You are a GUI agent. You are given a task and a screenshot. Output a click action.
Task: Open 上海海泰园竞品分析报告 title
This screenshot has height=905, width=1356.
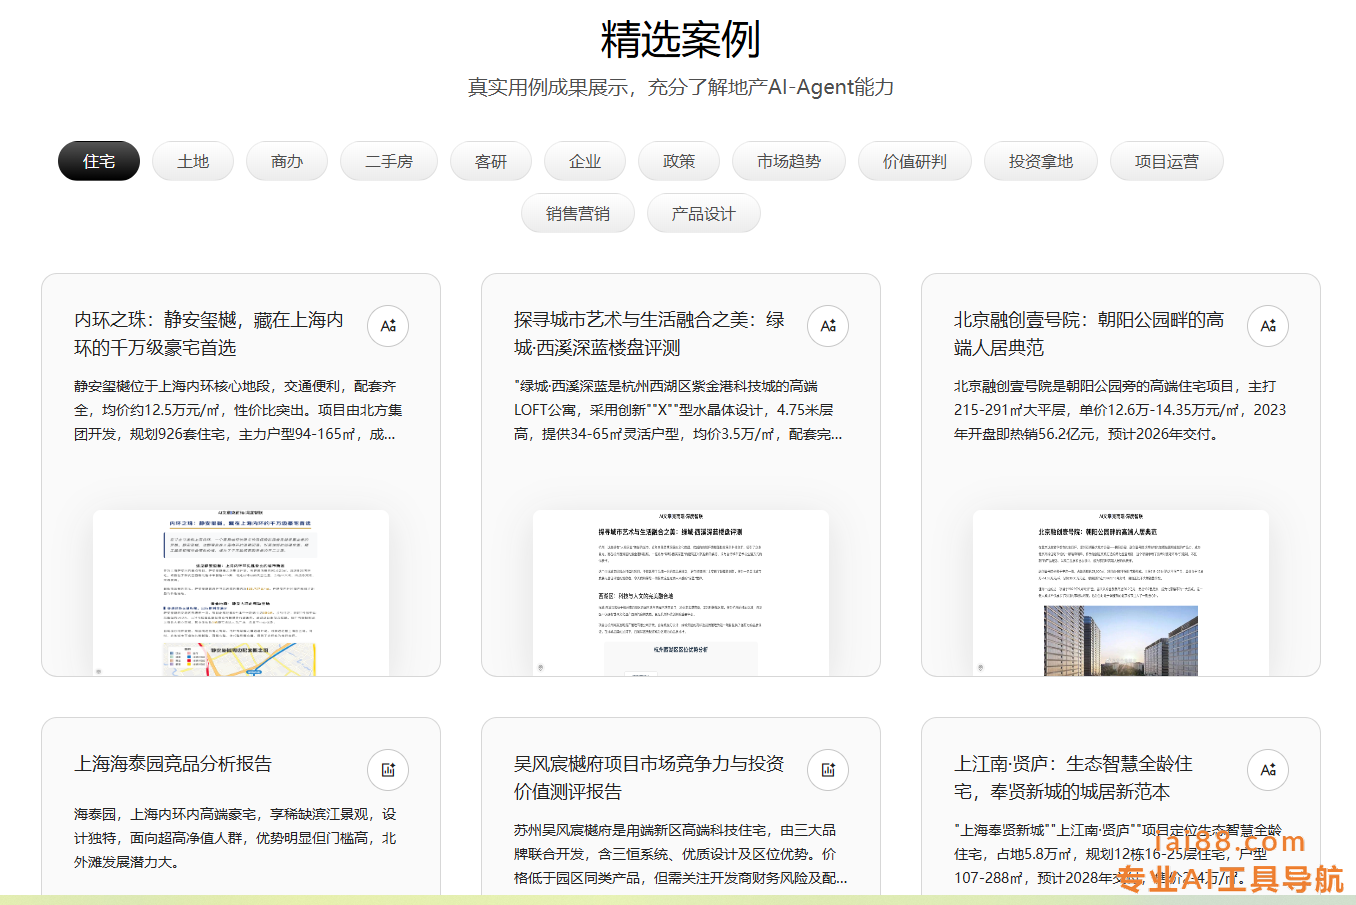173,764
